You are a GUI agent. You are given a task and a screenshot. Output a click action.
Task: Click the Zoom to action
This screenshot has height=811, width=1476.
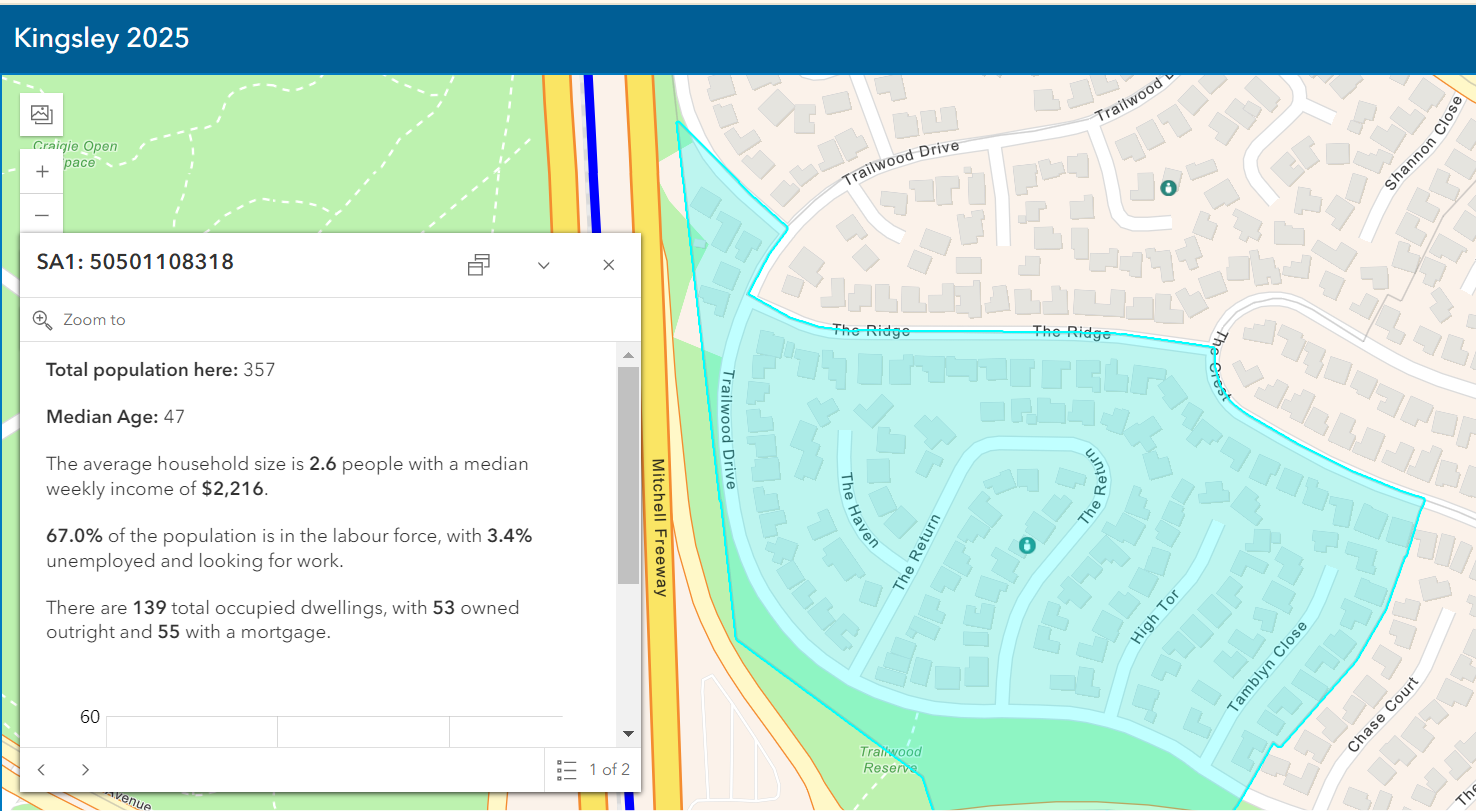[80, 320]
